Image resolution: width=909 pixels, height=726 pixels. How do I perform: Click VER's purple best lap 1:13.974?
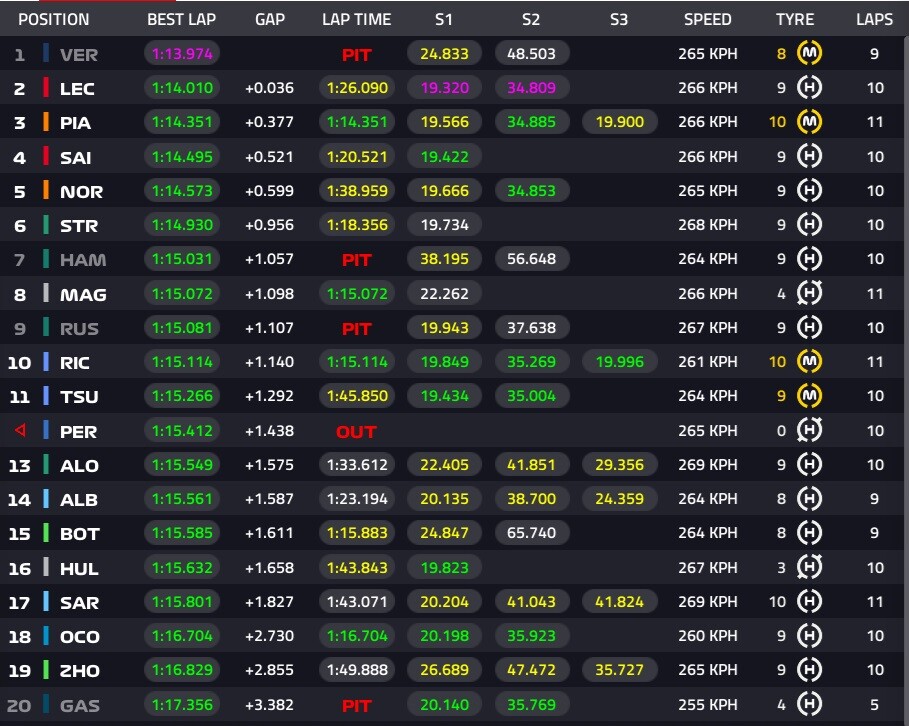182,54
